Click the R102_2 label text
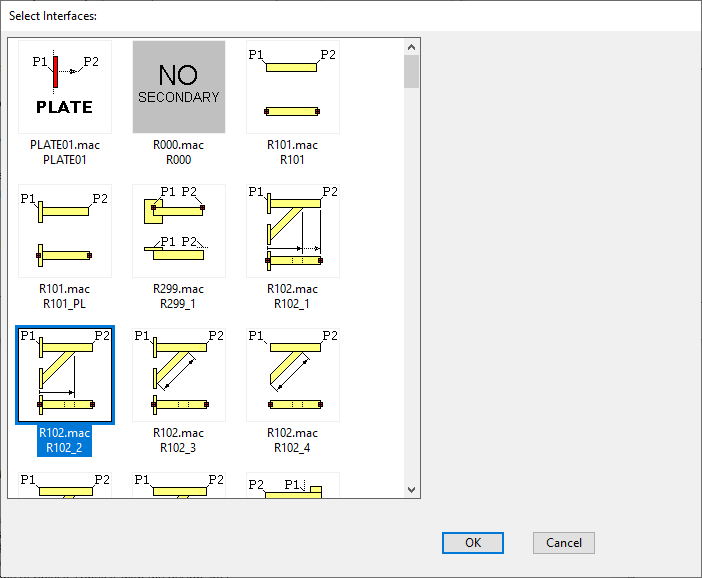 [x=64, y=447]
